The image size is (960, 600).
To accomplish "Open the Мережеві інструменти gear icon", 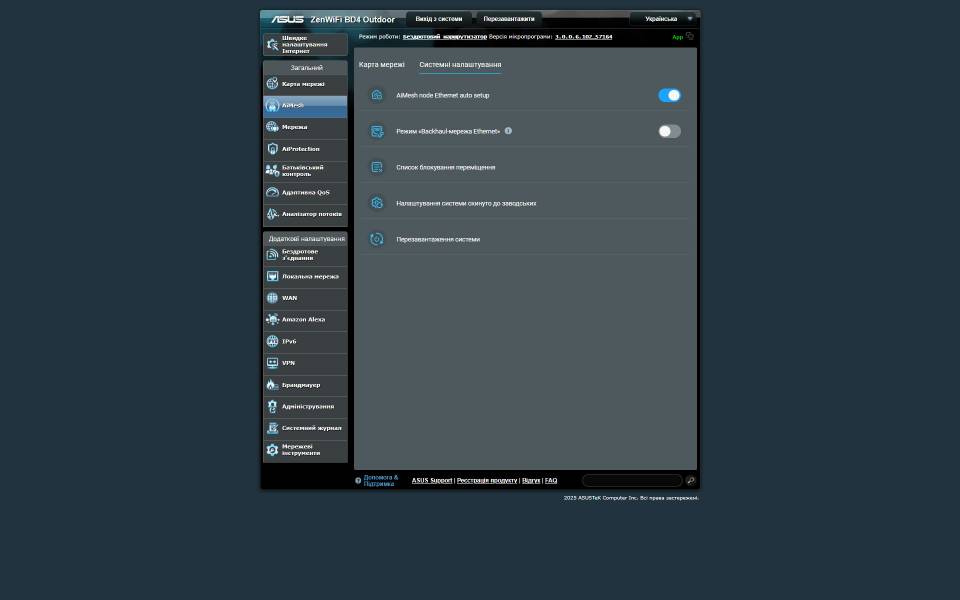I will (272, 450).
